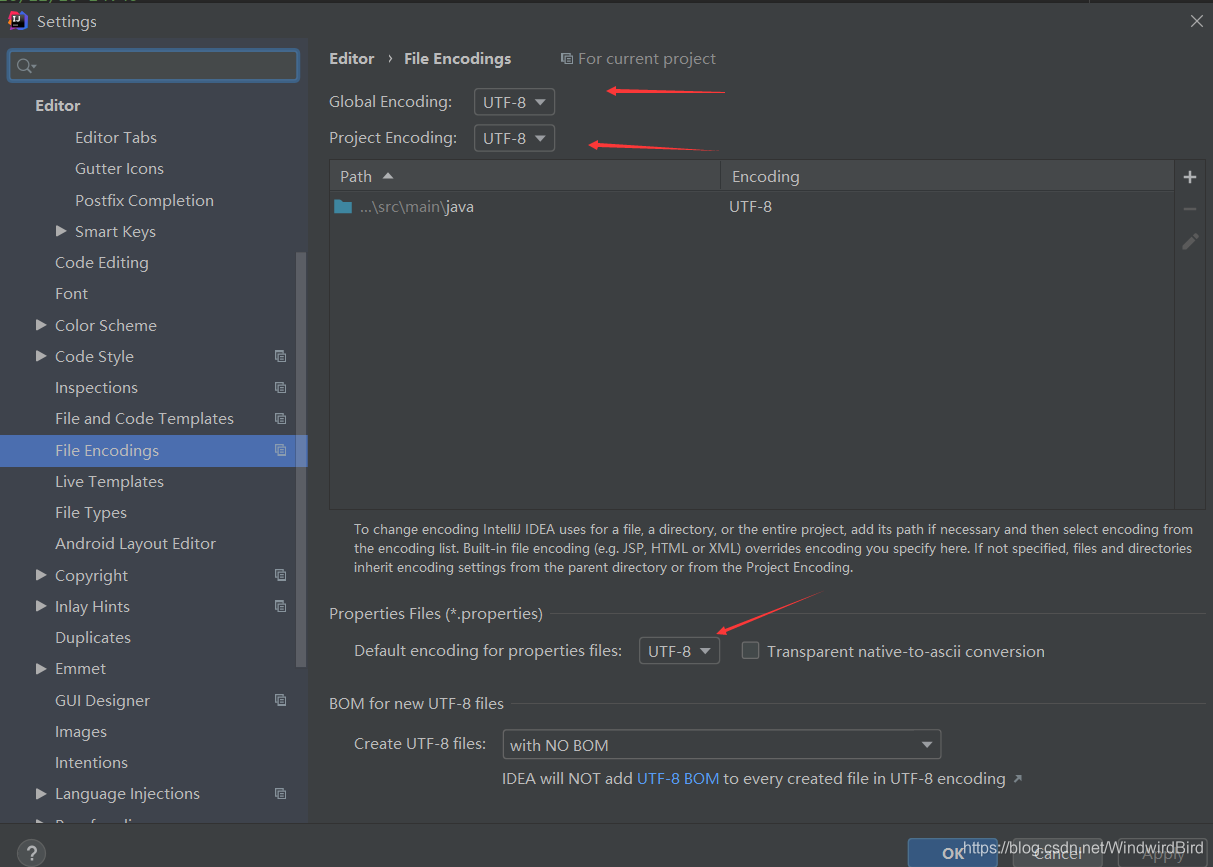Select the ...\src\main\java path row
Viewport: 1213px width, 867px height.
752,207
